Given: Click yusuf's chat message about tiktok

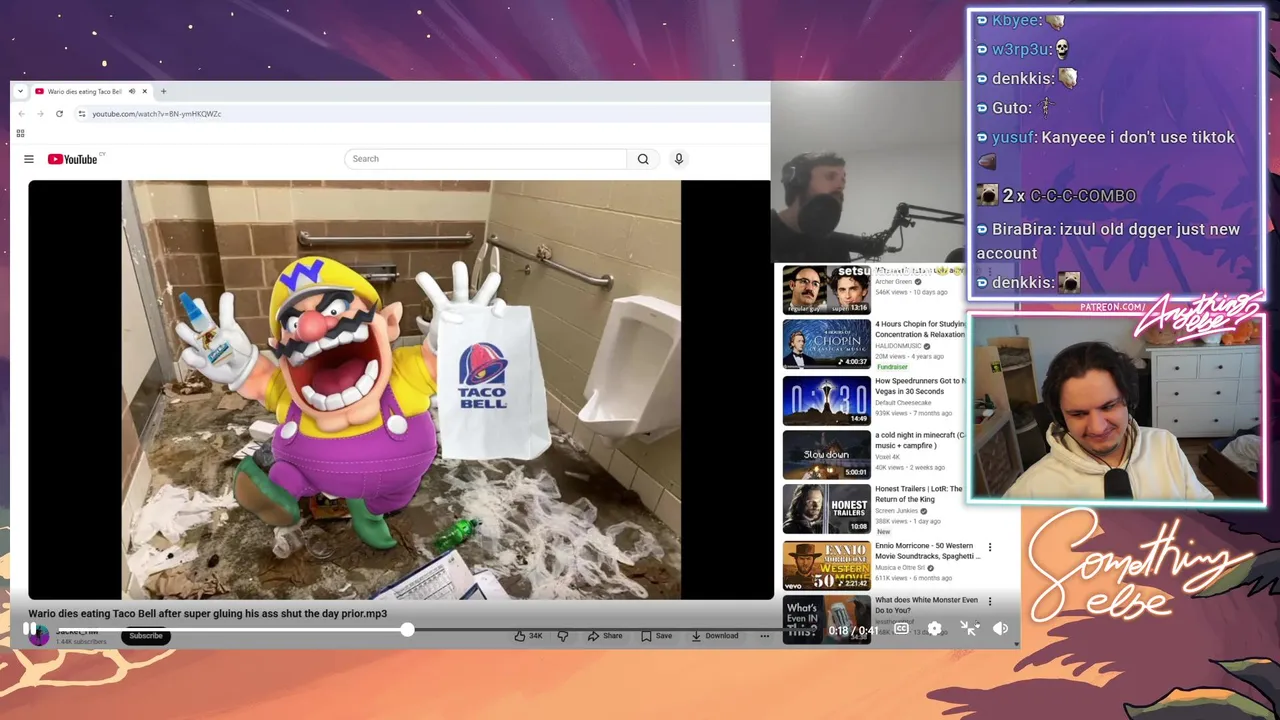Looking at the screenshot, I should tap(1105, 148).
